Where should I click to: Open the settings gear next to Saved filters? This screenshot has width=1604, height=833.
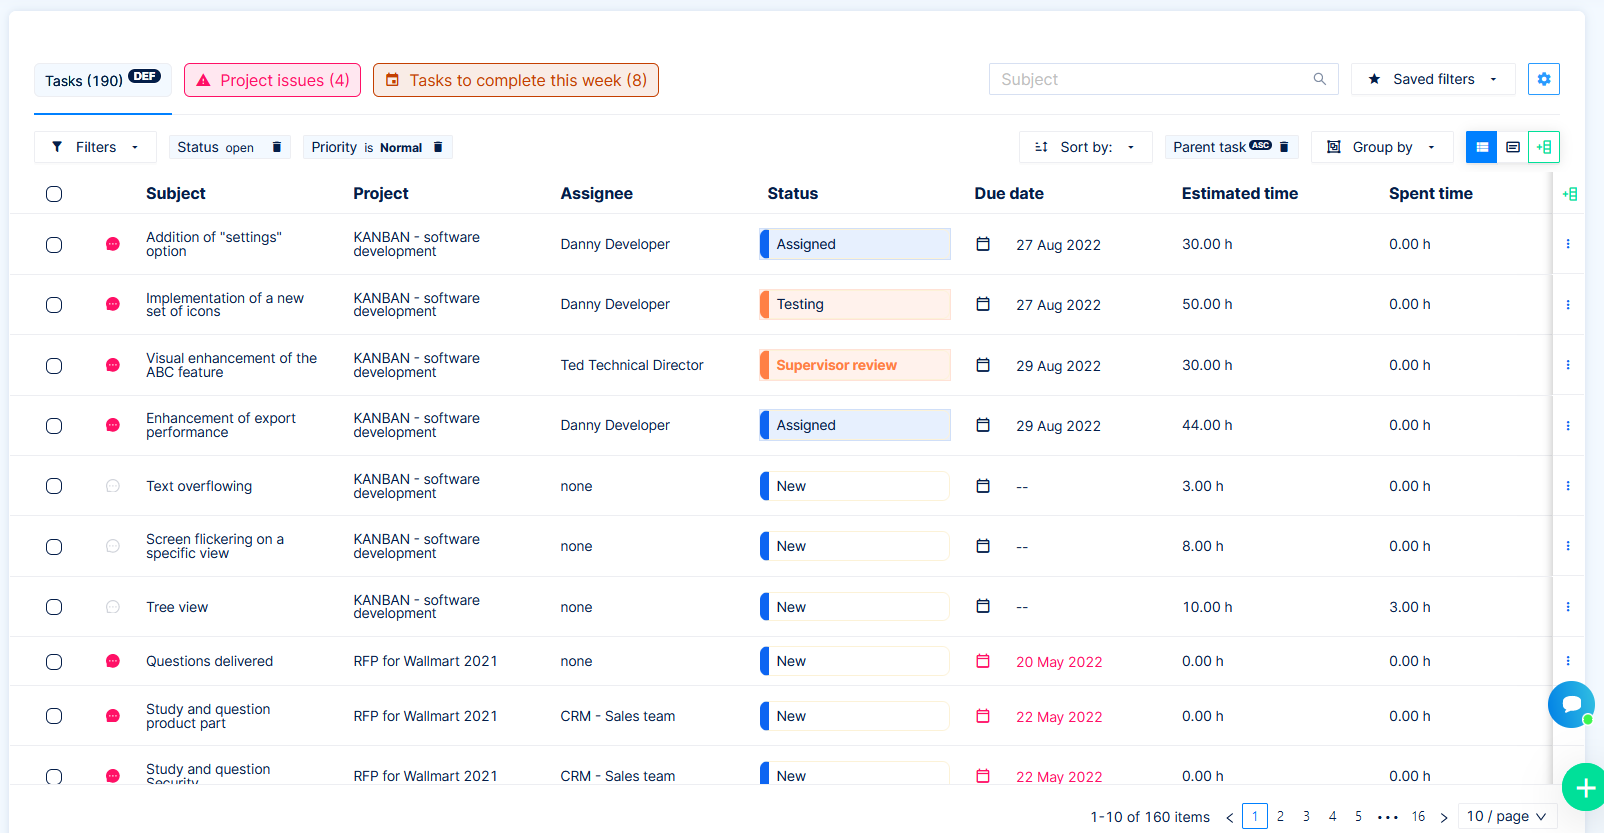tap(1543, 79)
